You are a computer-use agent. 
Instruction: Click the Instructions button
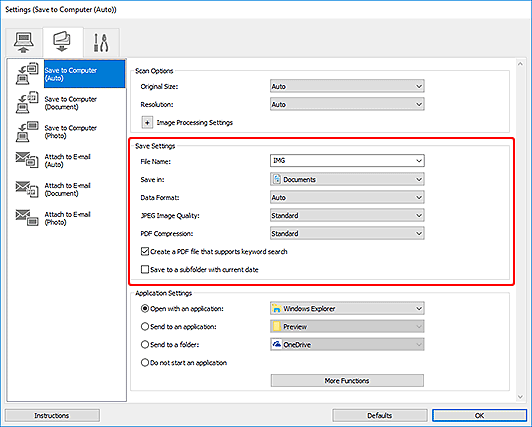point(52,415)
